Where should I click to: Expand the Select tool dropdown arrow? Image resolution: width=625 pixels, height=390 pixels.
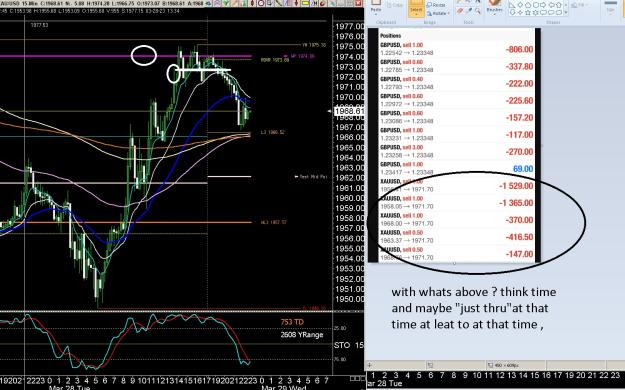click(416, 15)
